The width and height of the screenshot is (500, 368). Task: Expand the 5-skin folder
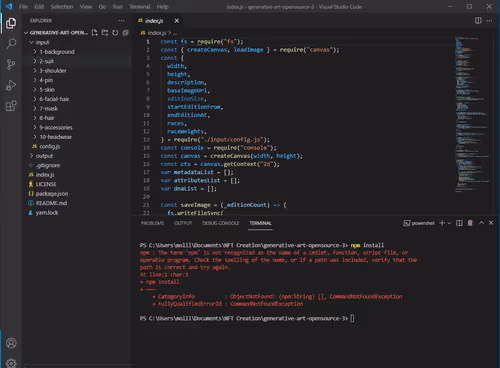(x=47, y=90)
